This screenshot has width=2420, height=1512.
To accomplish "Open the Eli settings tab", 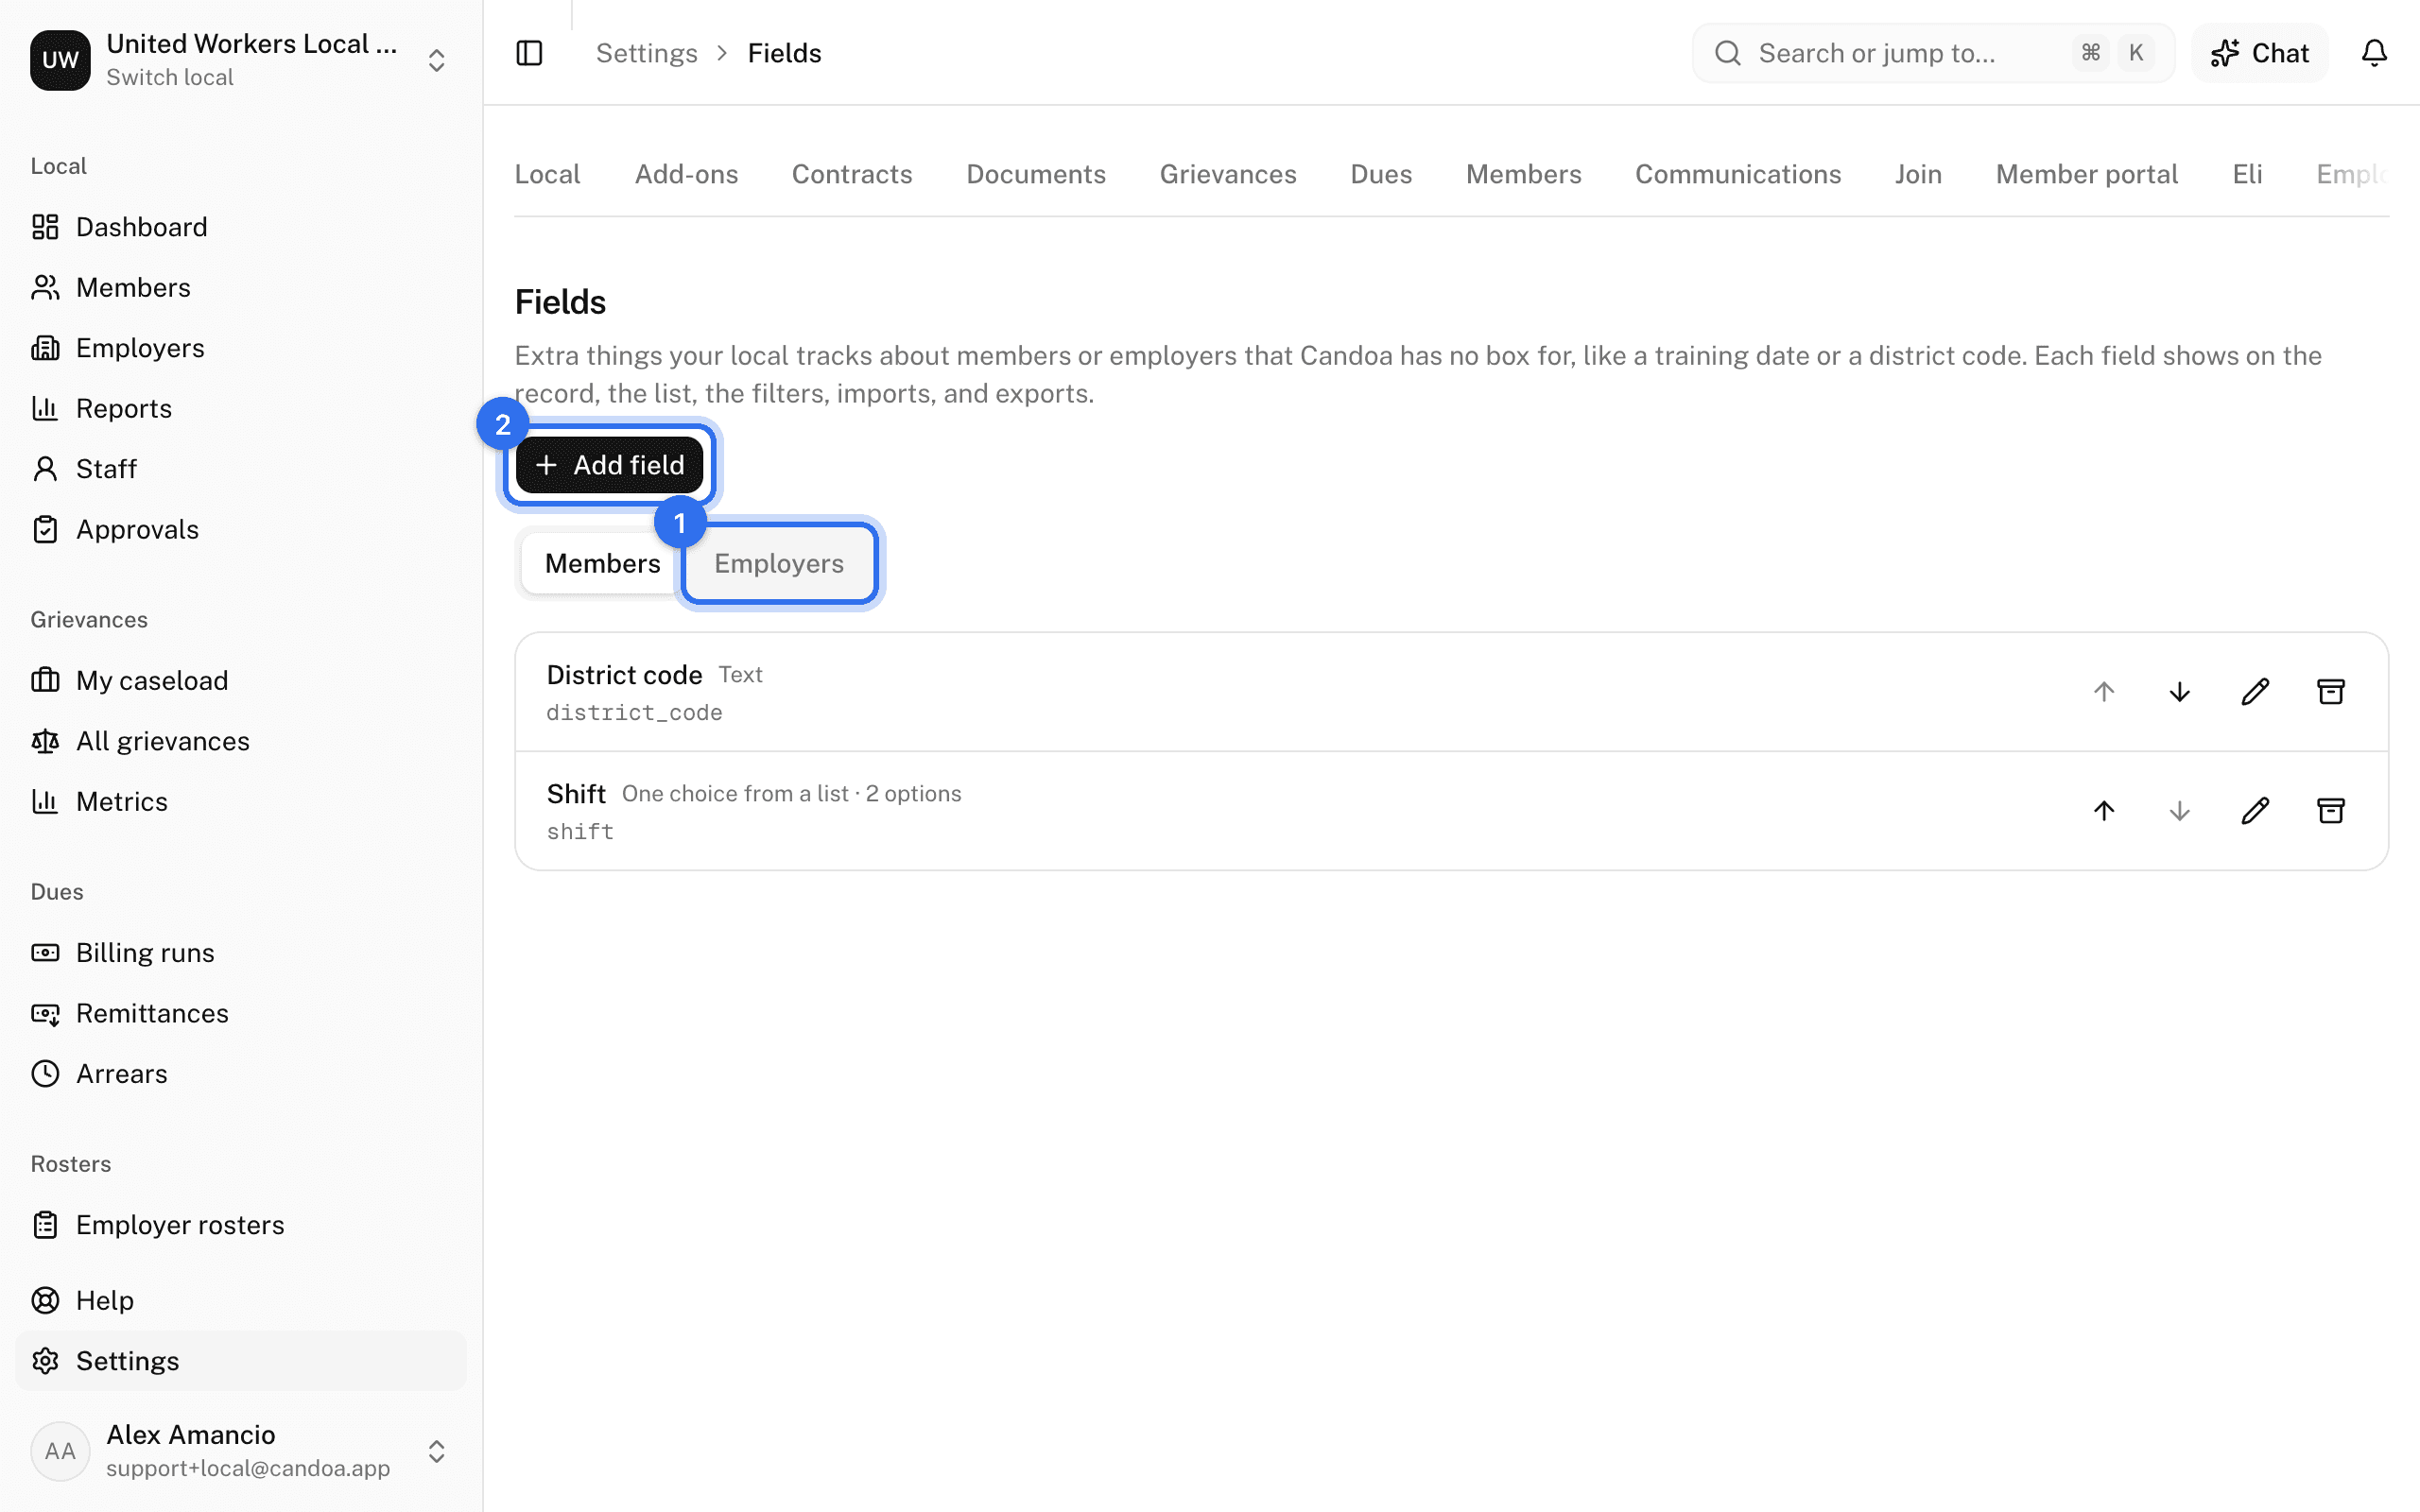I will coord(2247,174).
